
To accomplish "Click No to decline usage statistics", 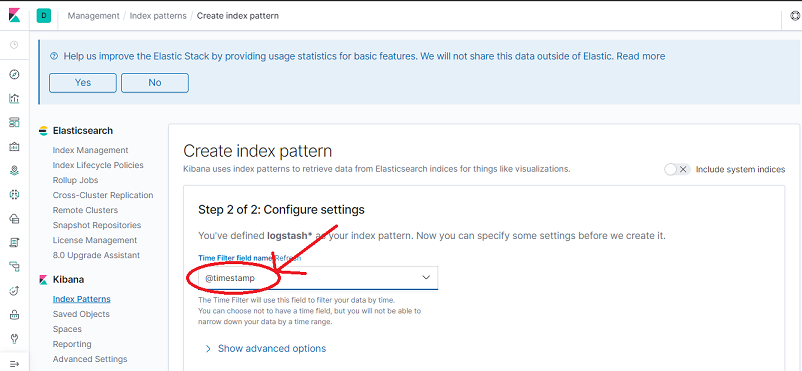I will [x=155, y=82].
